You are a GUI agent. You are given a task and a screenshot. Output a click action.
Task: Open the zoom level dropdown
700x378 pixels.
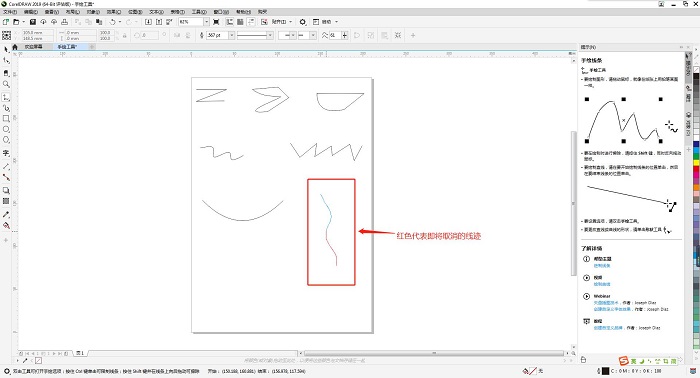pyautogui.click(x=206, y=22)
